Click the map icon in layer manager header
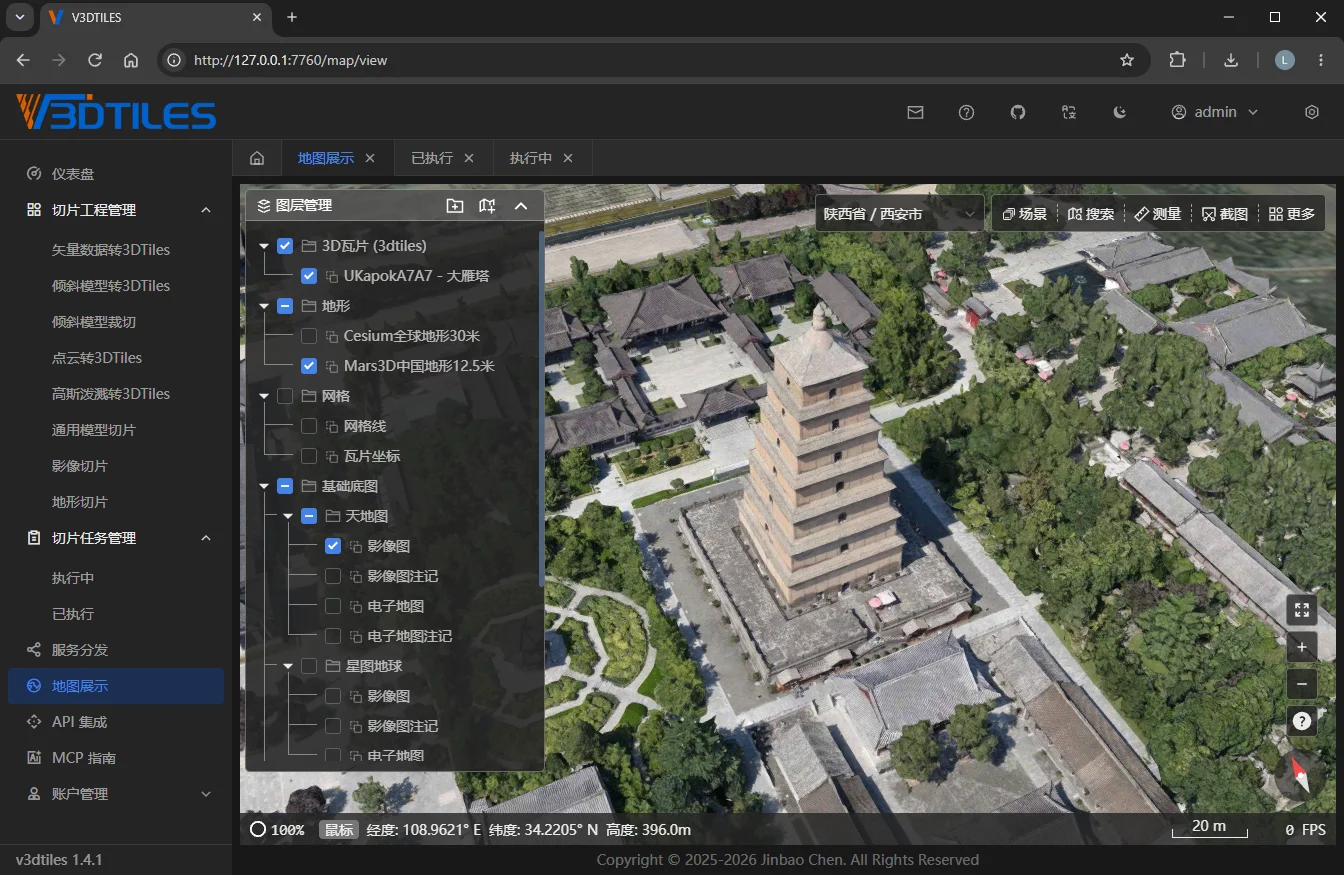1344x875 pixels. coord(487,205)
